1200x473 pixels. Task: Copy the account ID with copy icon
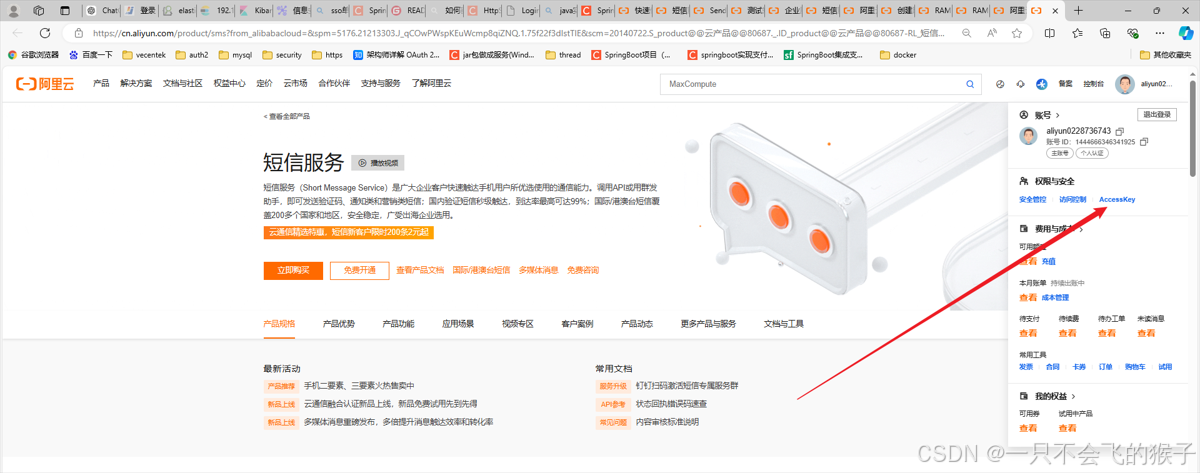pos(1143,142)
